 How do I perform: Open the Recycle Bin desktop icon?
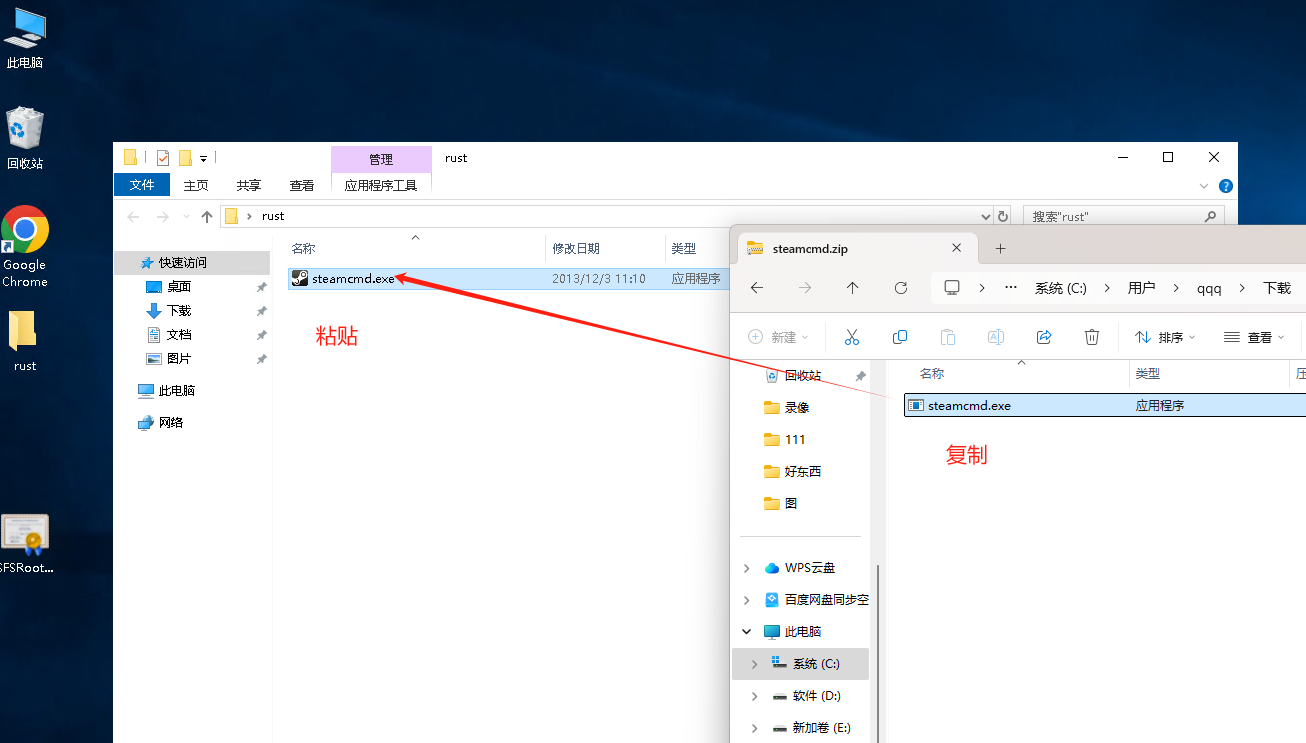(25, 138)
